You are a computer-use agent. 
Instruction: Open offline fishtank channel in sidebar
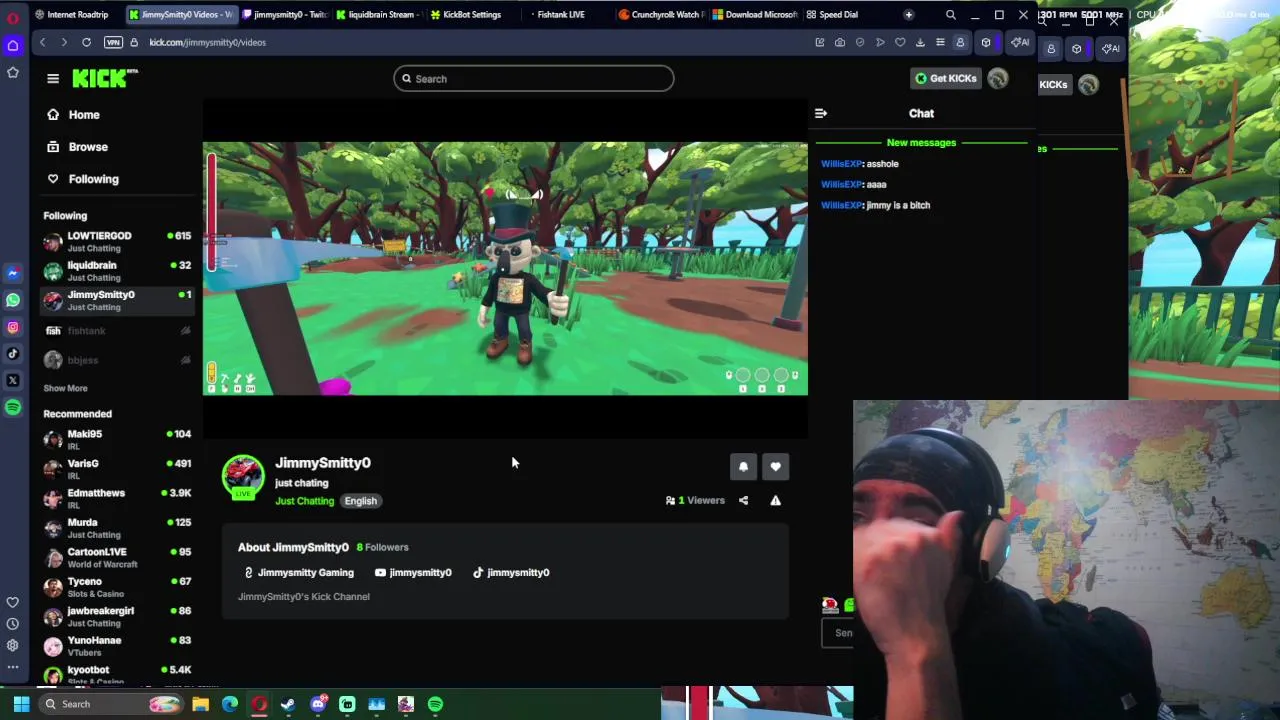pos(116,330)
